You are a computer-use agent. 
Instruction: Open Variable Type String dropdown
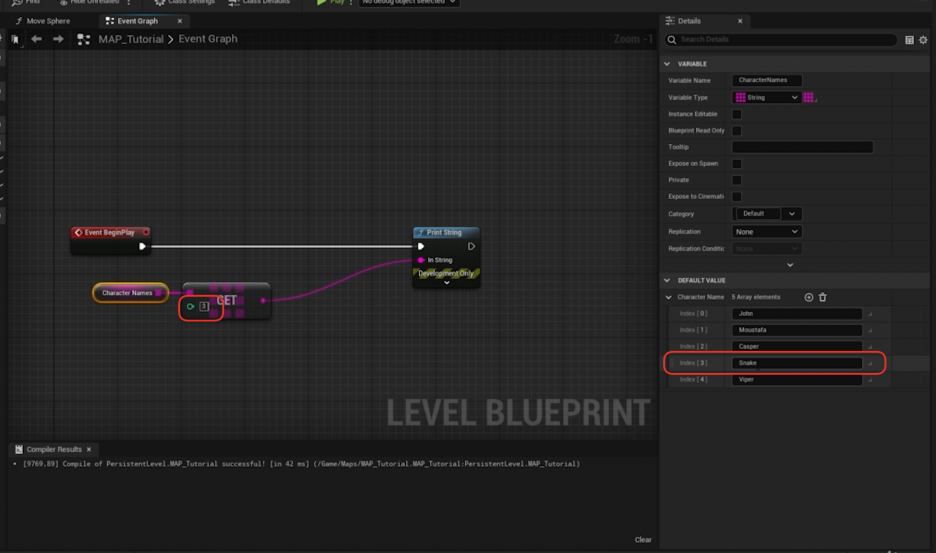[766, 97]
